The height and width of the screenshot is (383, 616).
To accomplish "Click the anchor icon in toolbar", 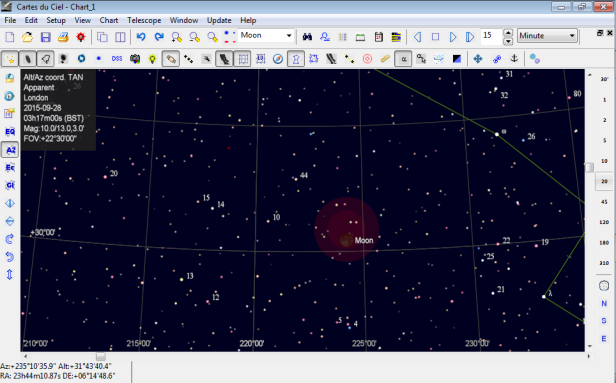I will point(514,59).
